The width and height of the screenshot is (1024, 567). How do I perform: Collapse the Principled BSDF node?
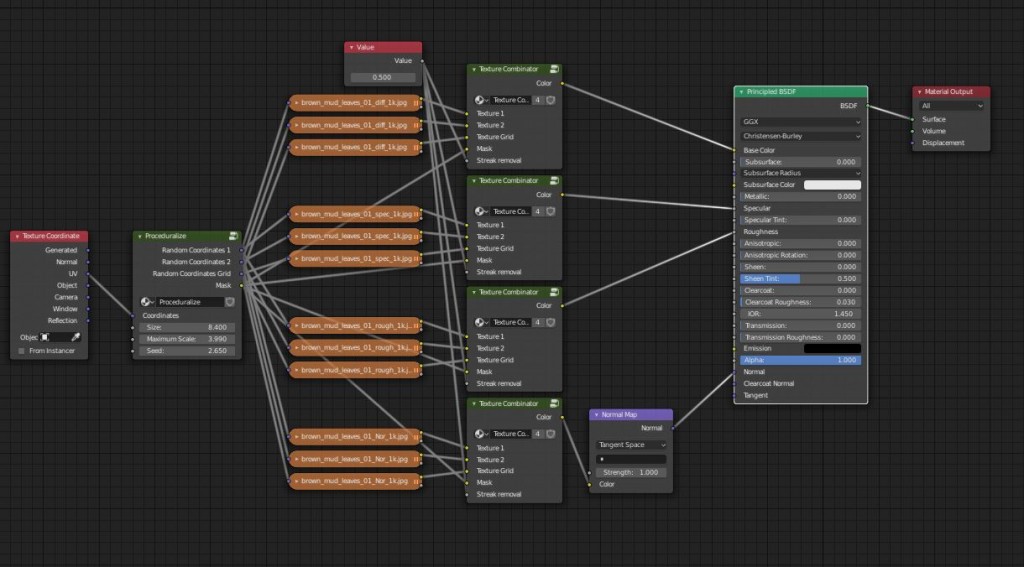(741, 92)
